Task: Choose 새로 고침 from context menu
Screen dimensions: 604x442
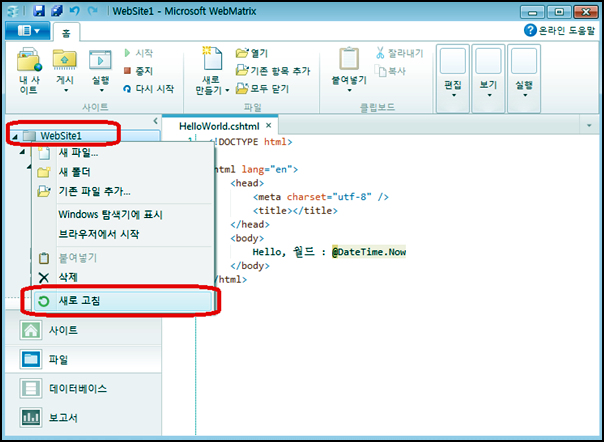Action: [122, 301]
